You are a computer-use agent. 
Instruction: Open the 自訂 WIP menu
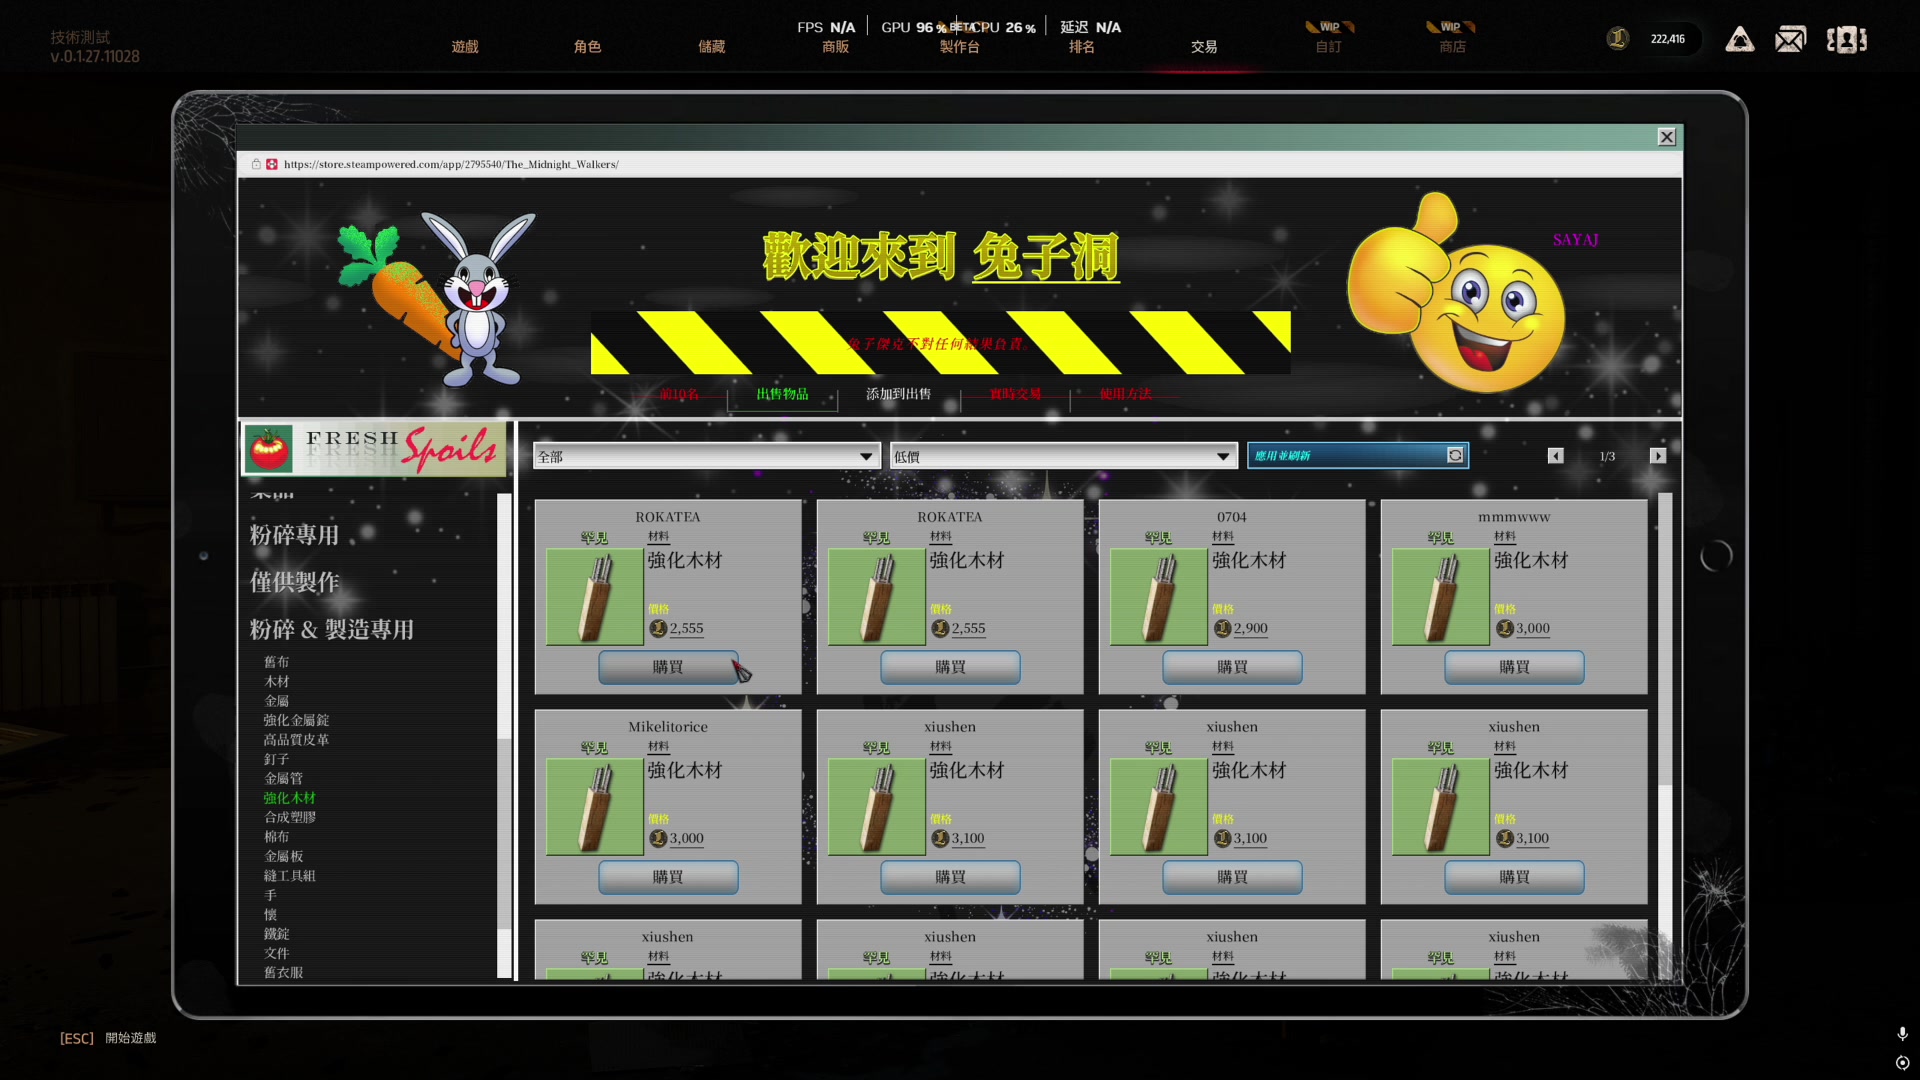[x=1328, y=47]
